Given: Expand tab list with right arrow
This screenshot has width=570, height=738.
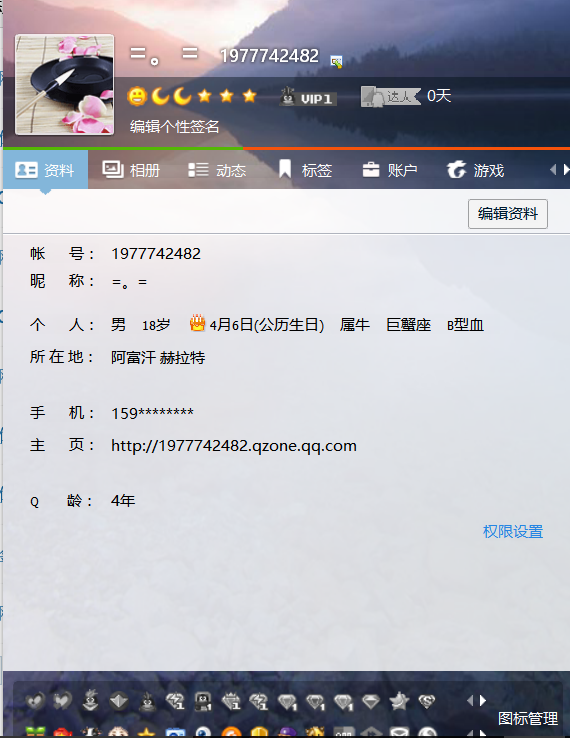Looking at the screenshot, I should coord(566,170).
